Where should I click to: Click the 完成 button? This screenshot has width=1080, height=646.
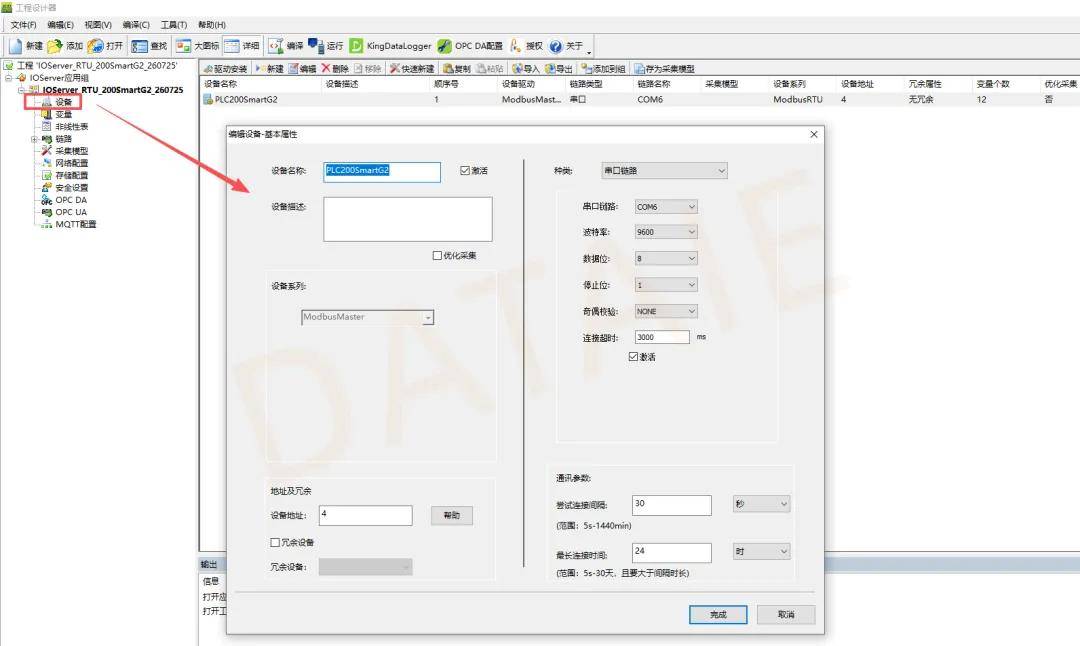point(718,614)
